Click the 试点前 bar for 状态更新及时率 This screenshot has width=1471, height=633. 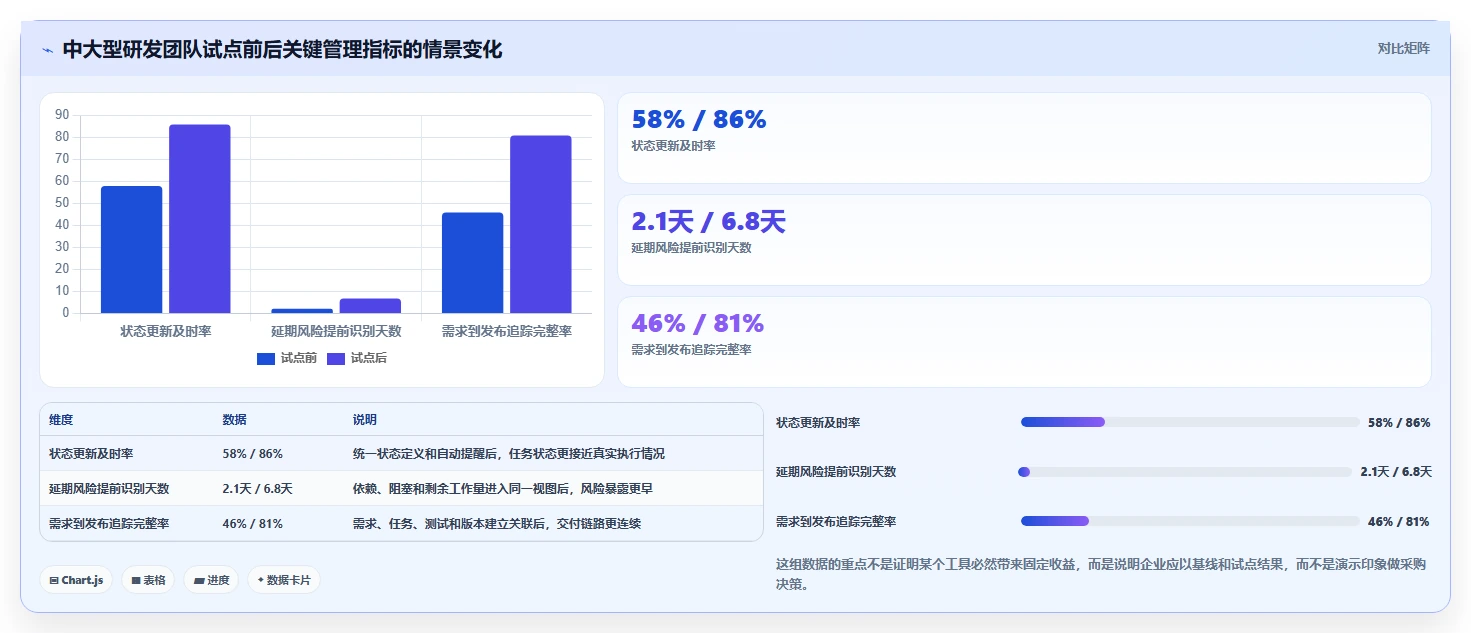point(131,250)
